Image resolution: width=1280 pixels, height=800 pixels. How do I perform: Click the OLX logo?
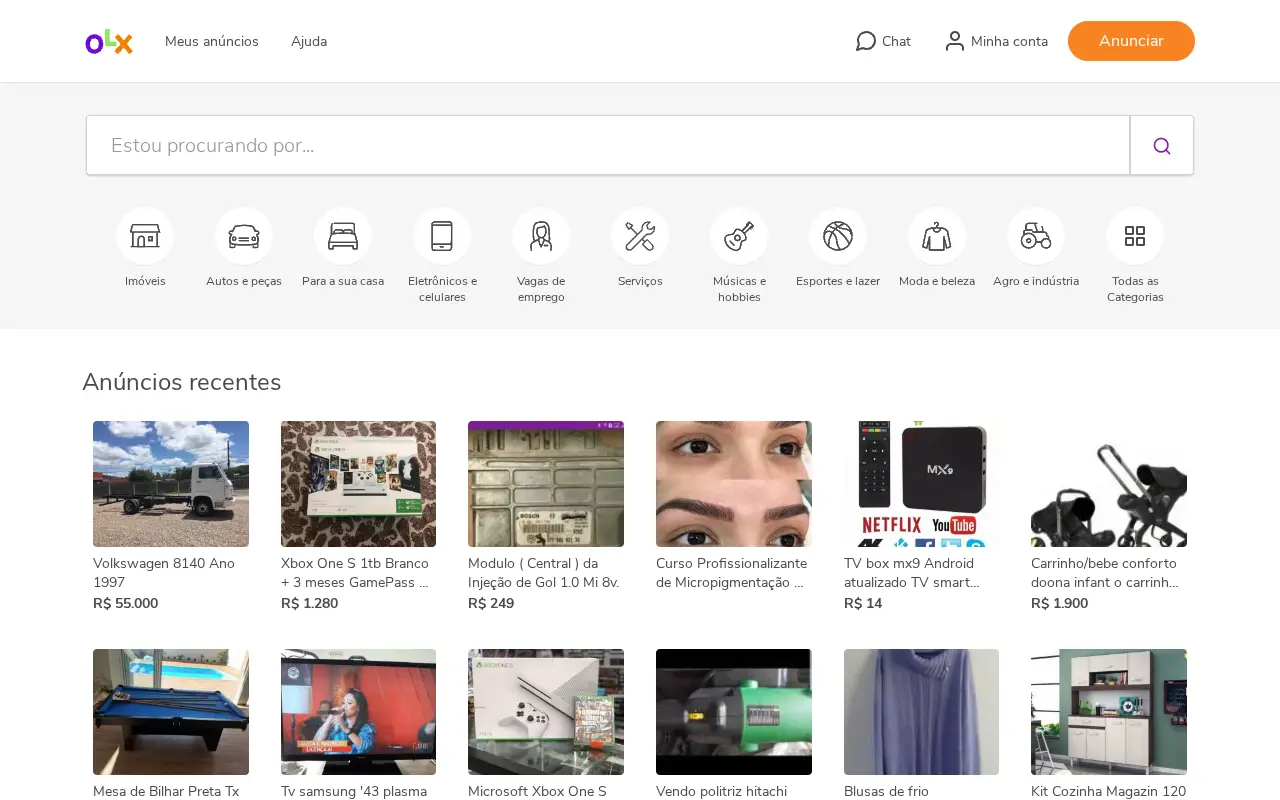point(109,41)
